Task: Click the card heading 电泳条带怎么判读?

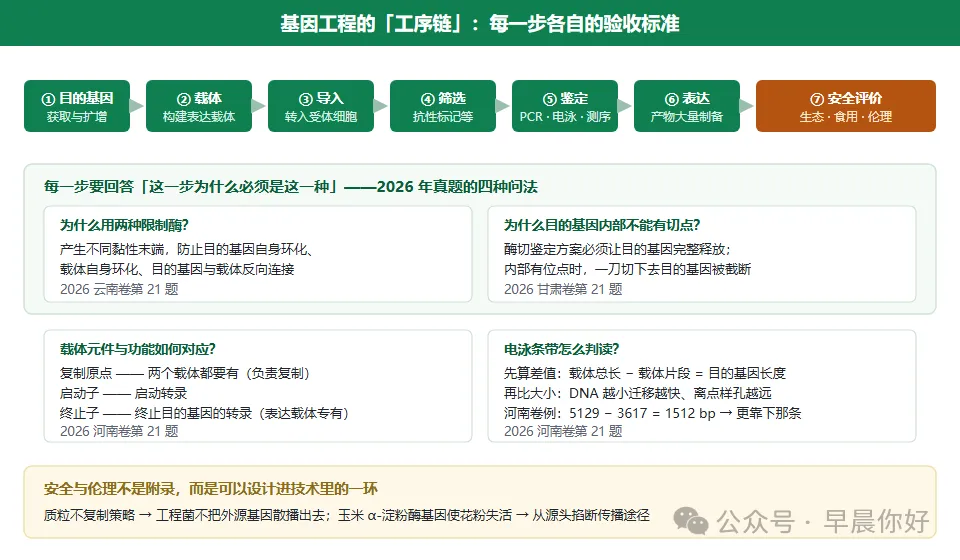Action: tap(561, 349)
